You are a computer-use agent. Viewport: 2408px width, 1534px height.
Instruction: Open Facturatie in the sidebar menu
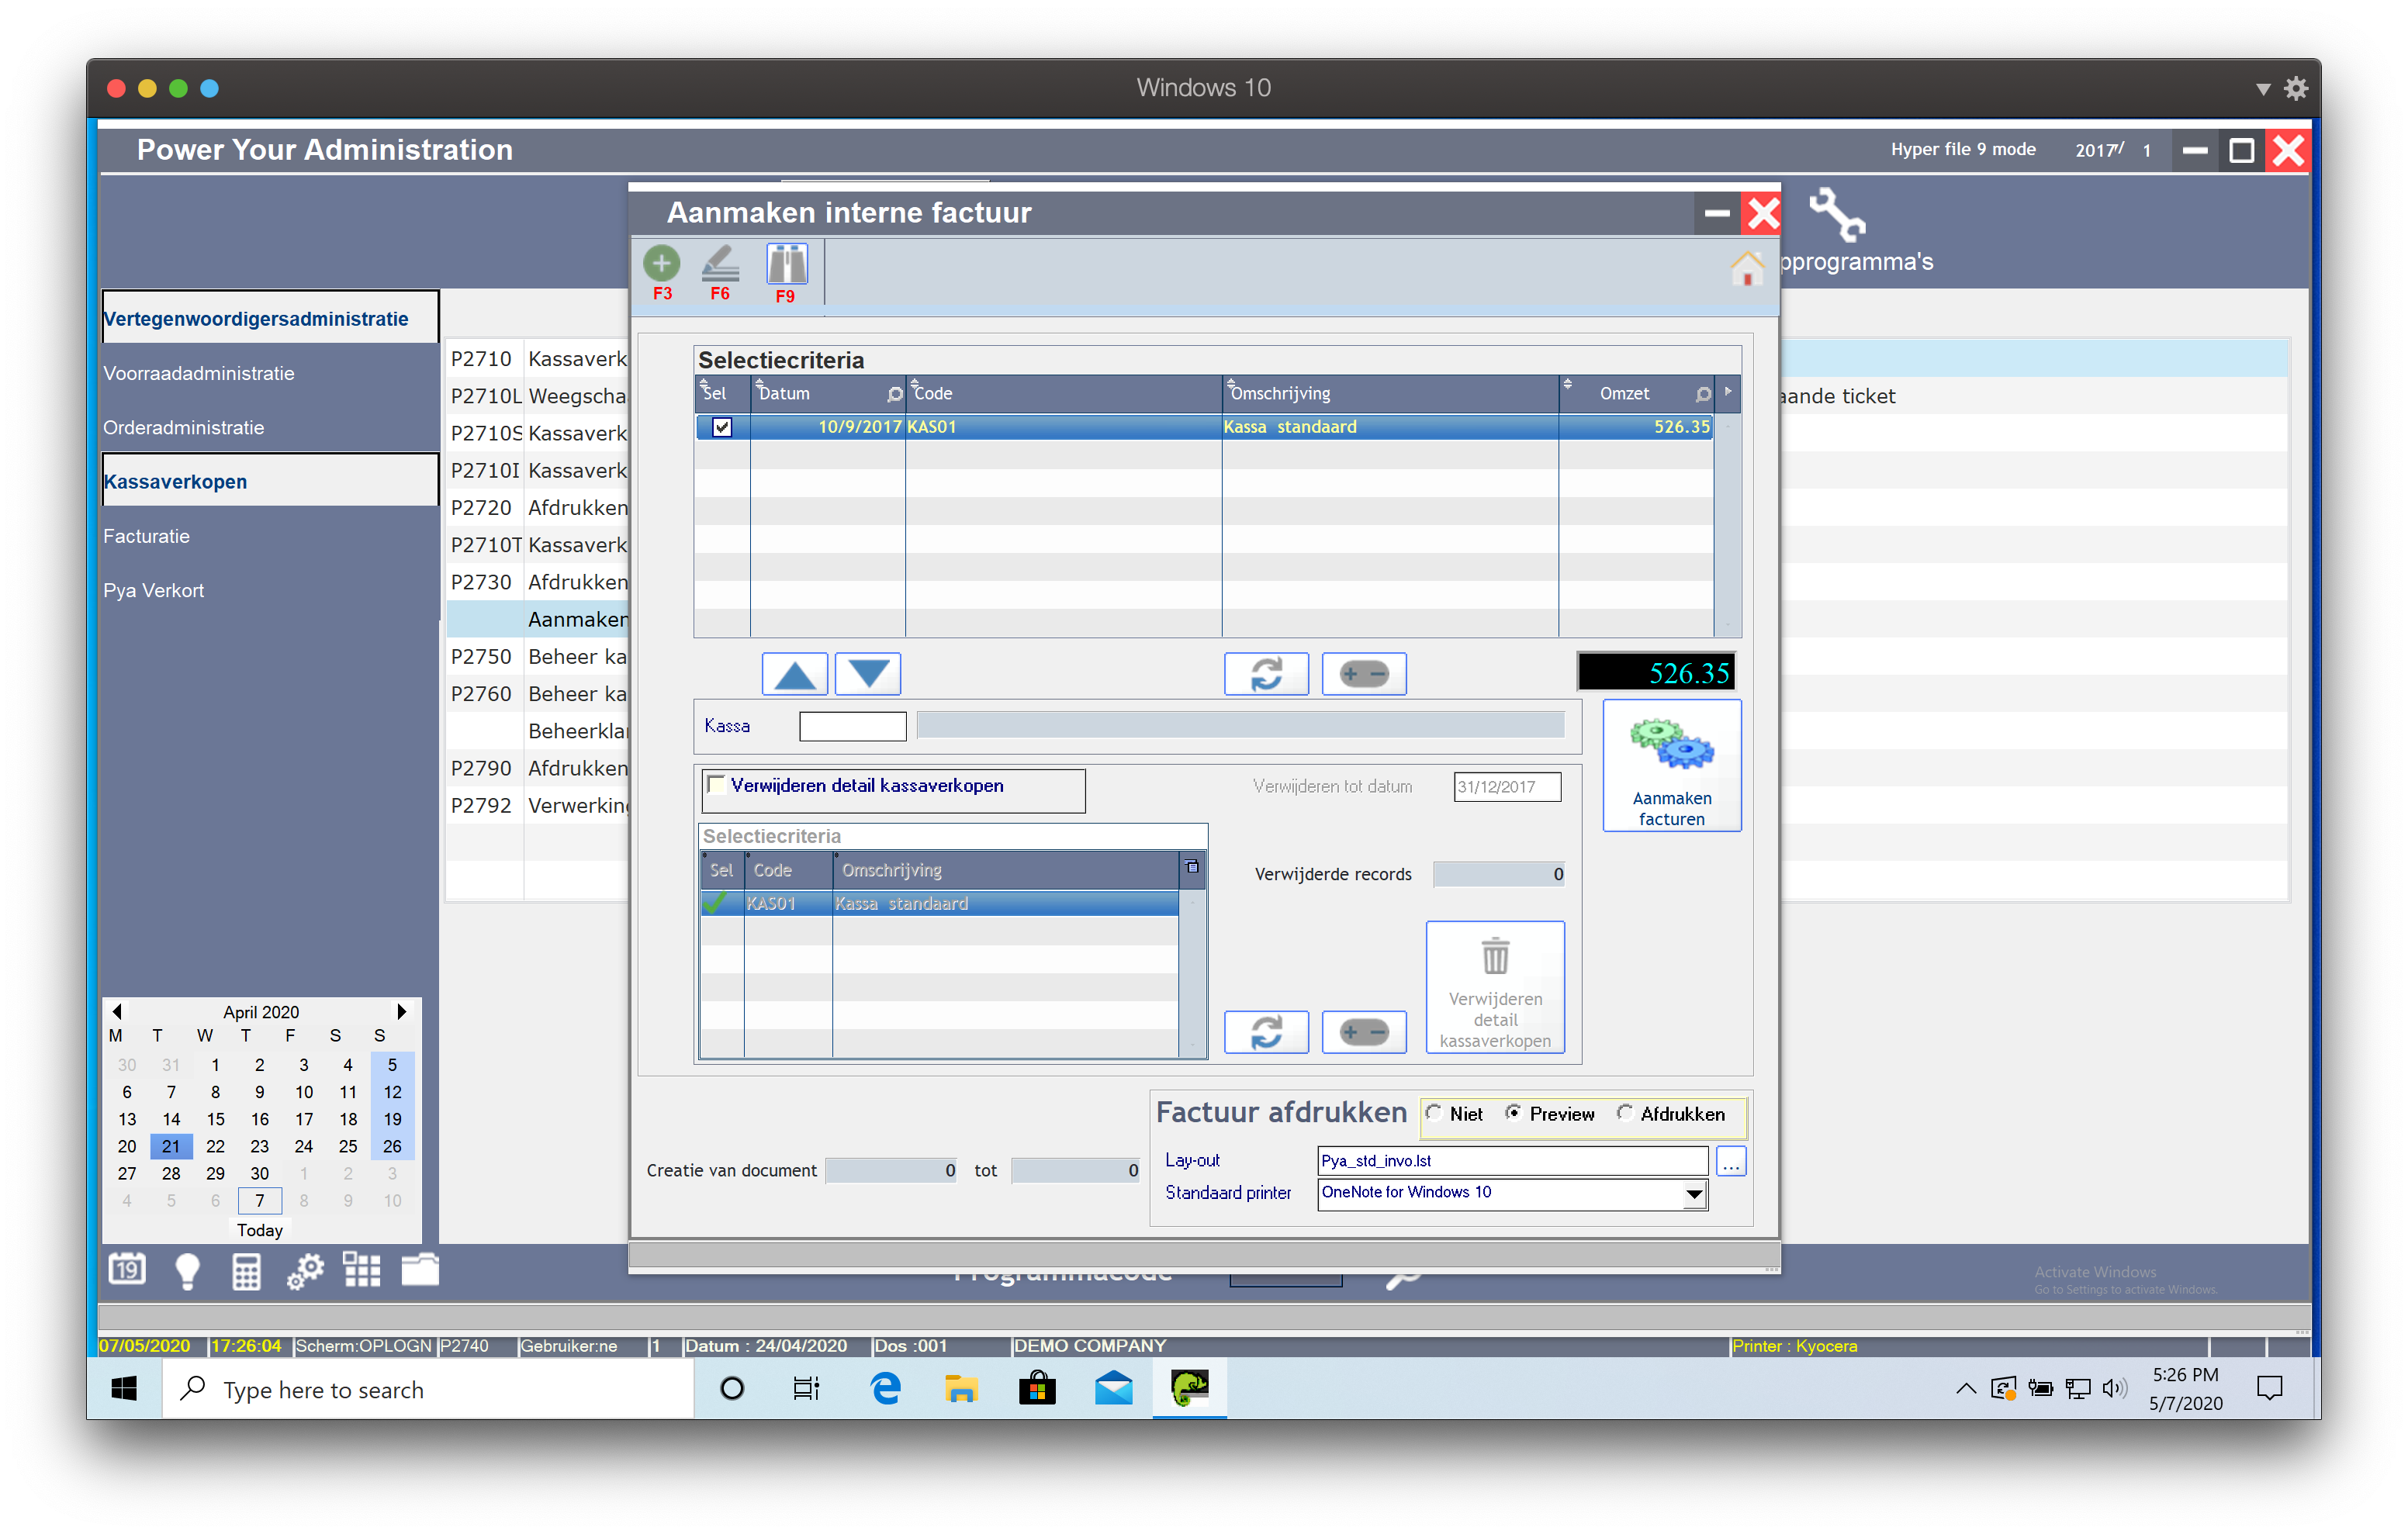(x=146, y=536)
